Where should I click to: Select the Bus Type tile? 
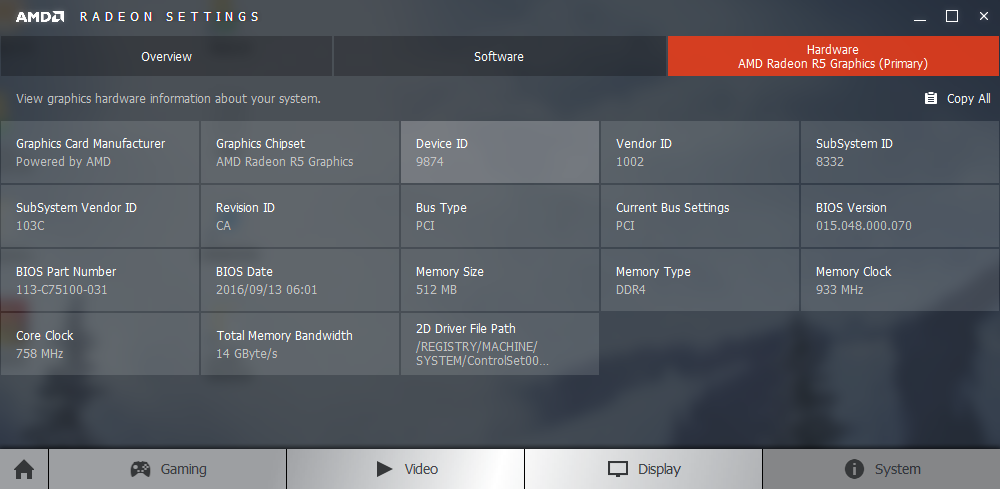click(500, 216)
